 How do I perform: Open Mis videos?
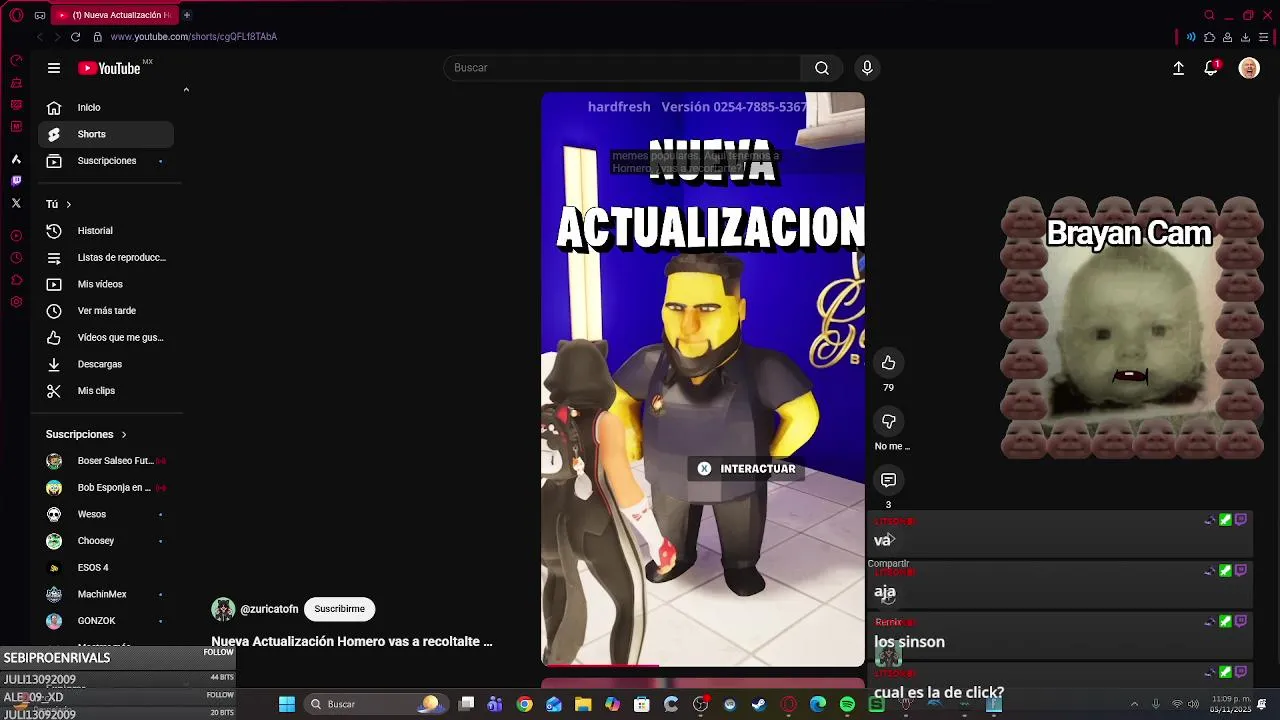[106, 284]
